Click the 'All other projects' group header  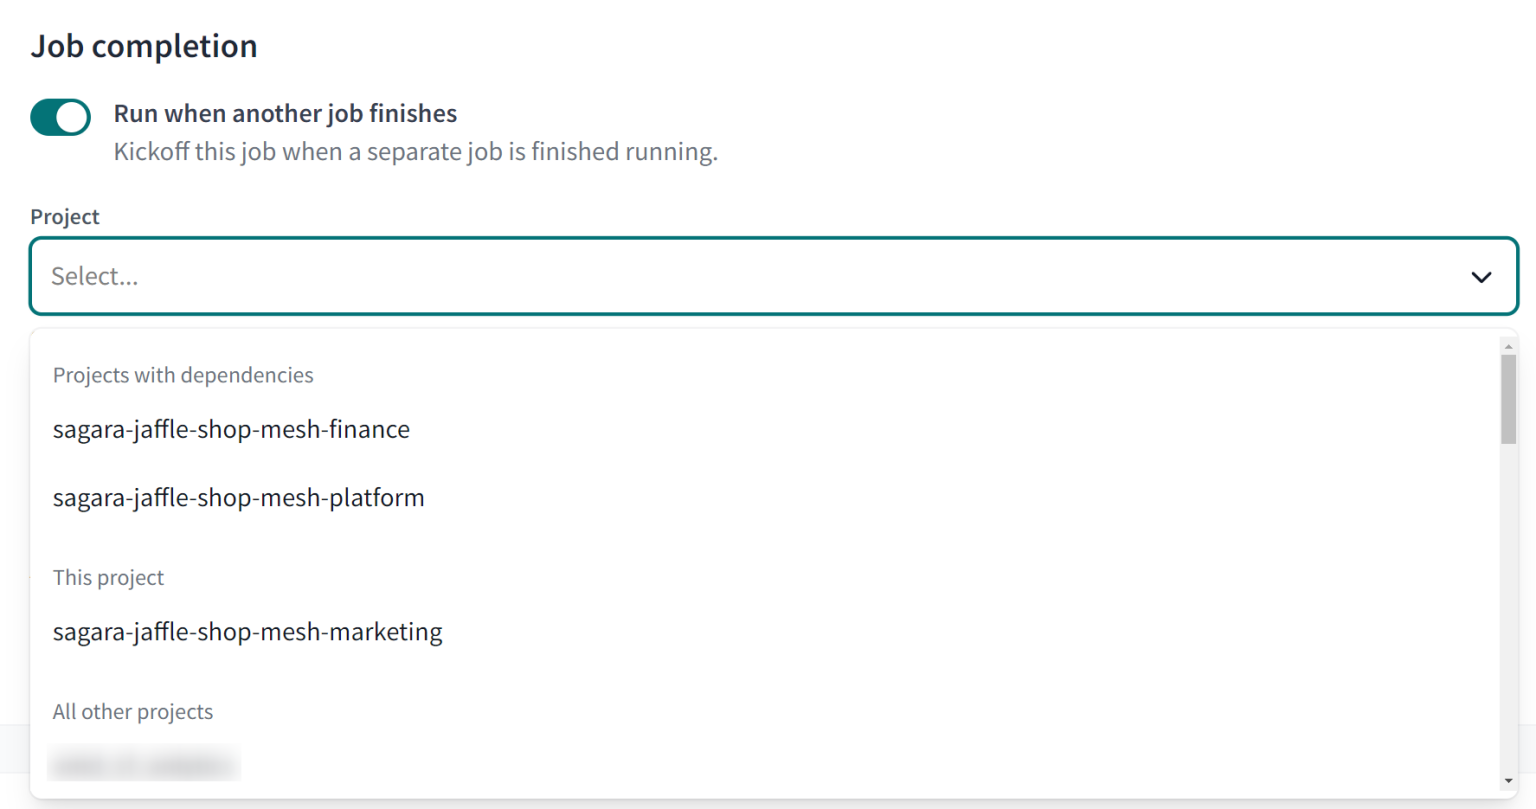tap(133, 712)
